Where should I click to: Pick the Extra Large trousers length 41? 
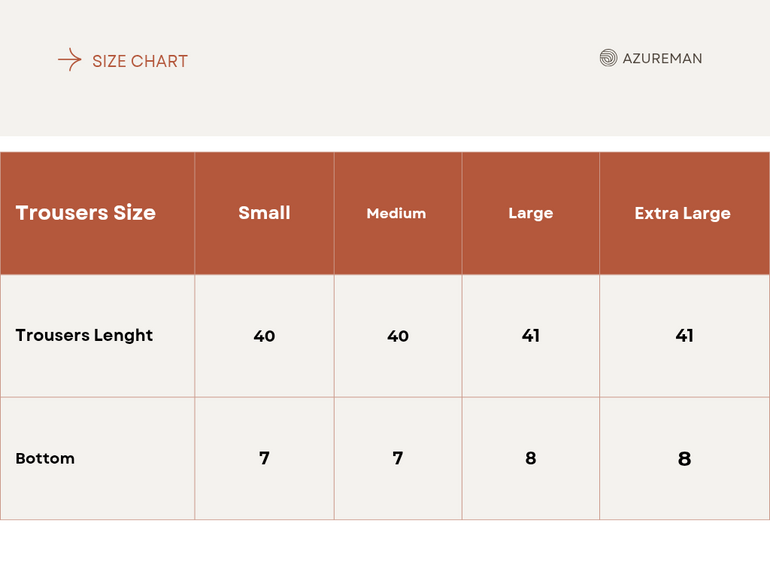[x=684, y=336]
